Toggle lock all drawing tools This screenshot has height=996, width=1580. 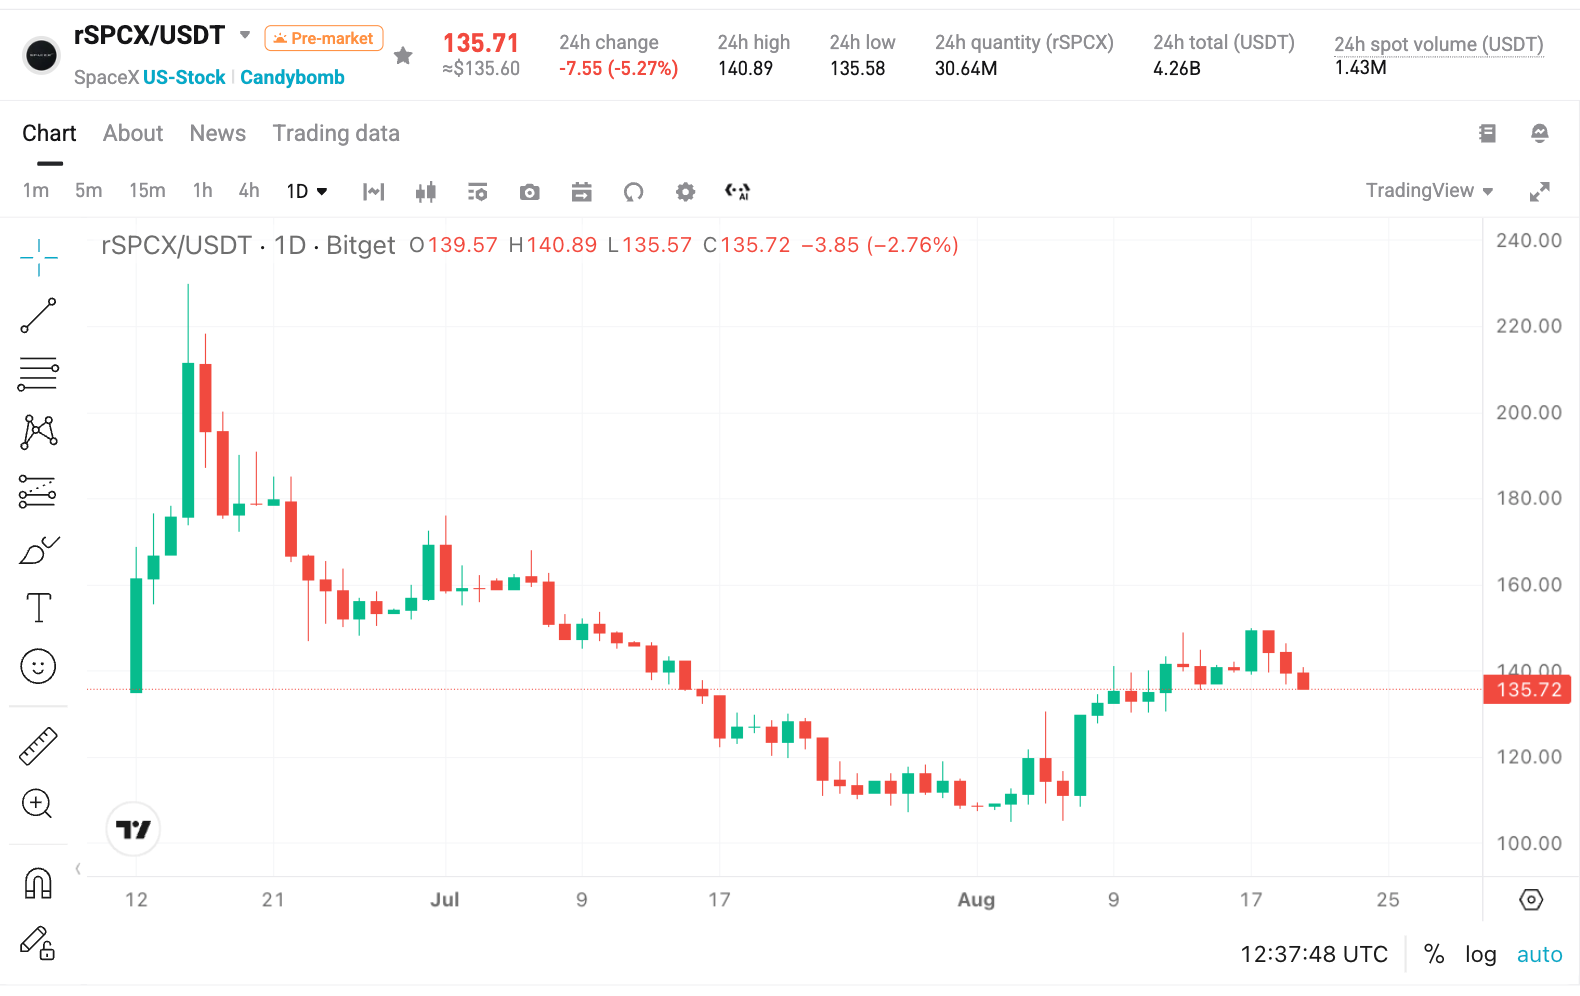(38, 943)
